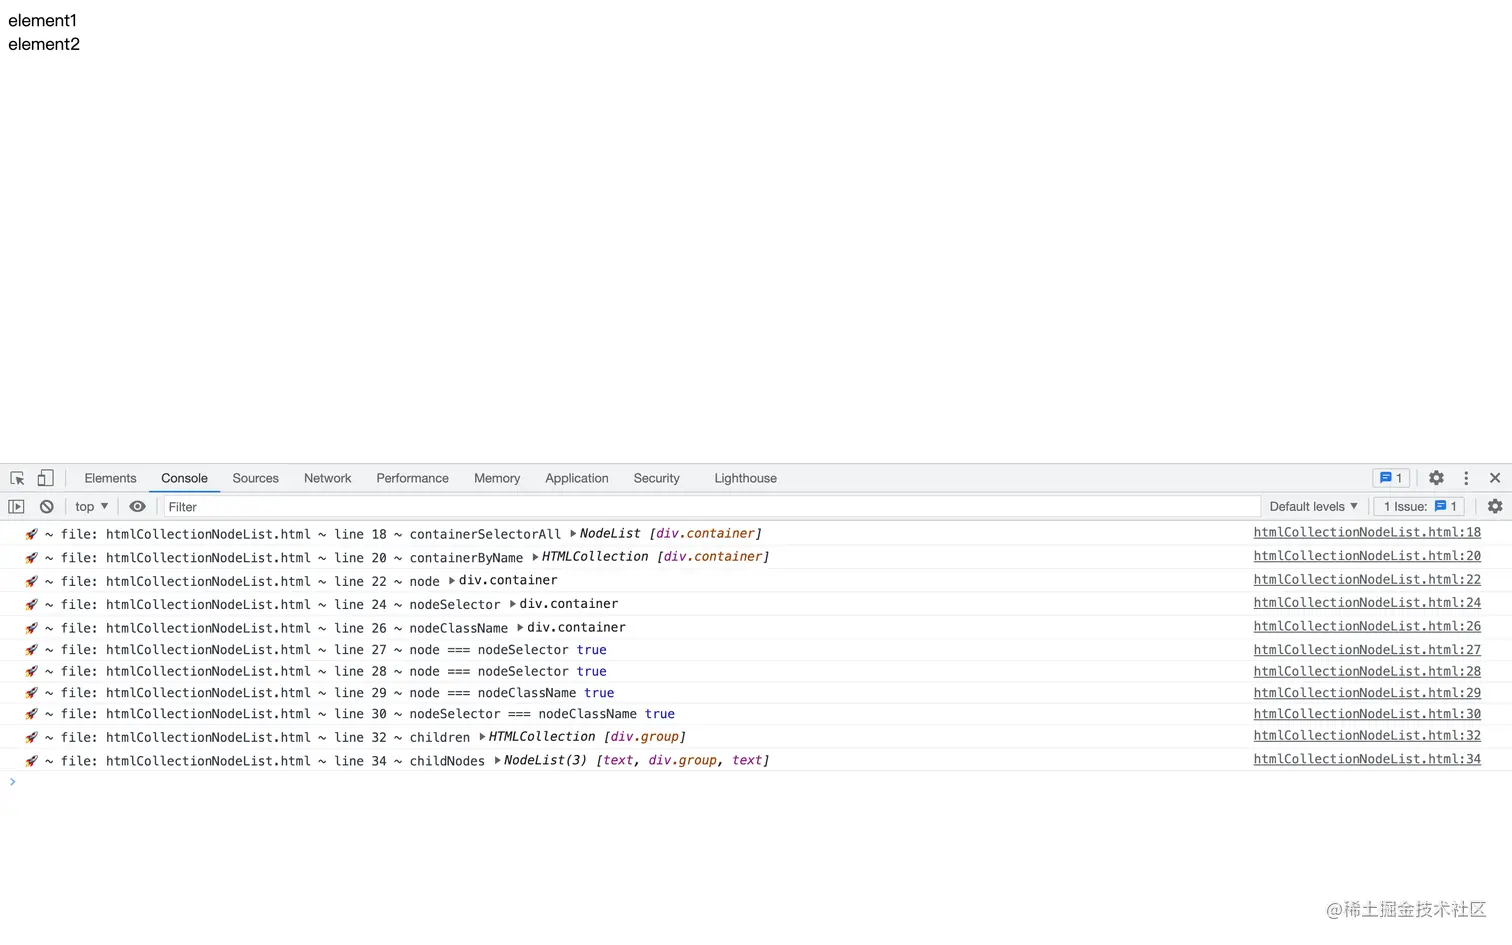1512x945 pixels.
Task: Open the Default levels dropdown
Action: coord(1313,507)
